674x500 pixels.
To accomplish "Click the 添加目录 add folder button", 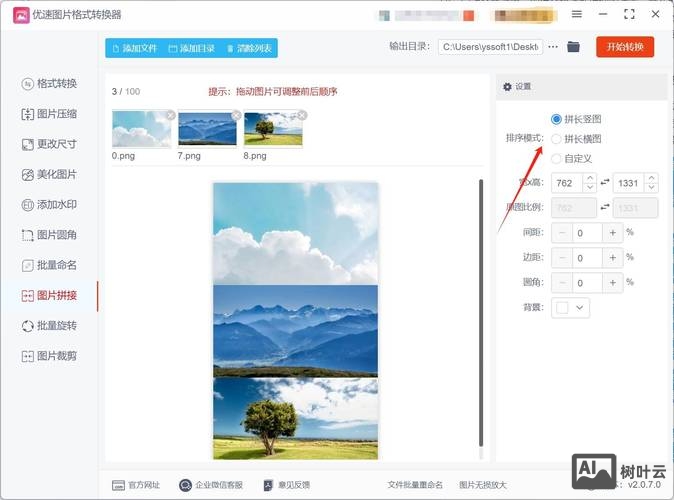I will (192, 48).
